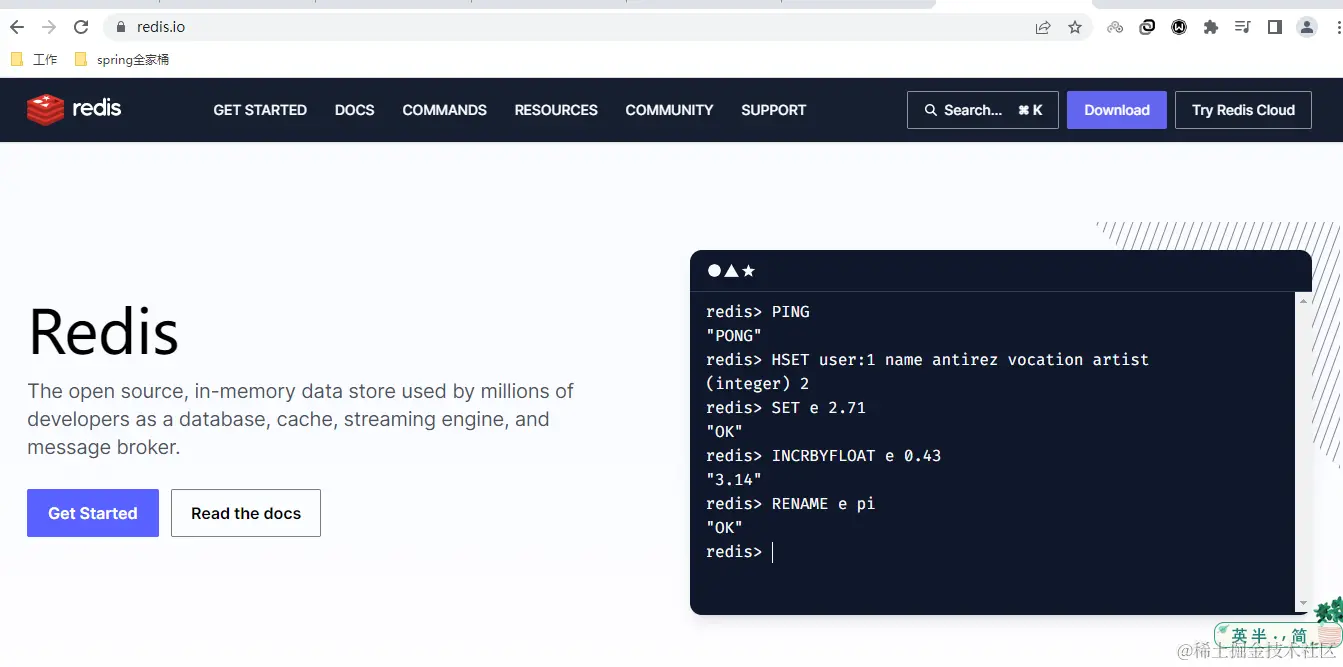Open the COMMANDS nav item
Viewport: 1343px width, 667px height.
click(x=444, y=110)
